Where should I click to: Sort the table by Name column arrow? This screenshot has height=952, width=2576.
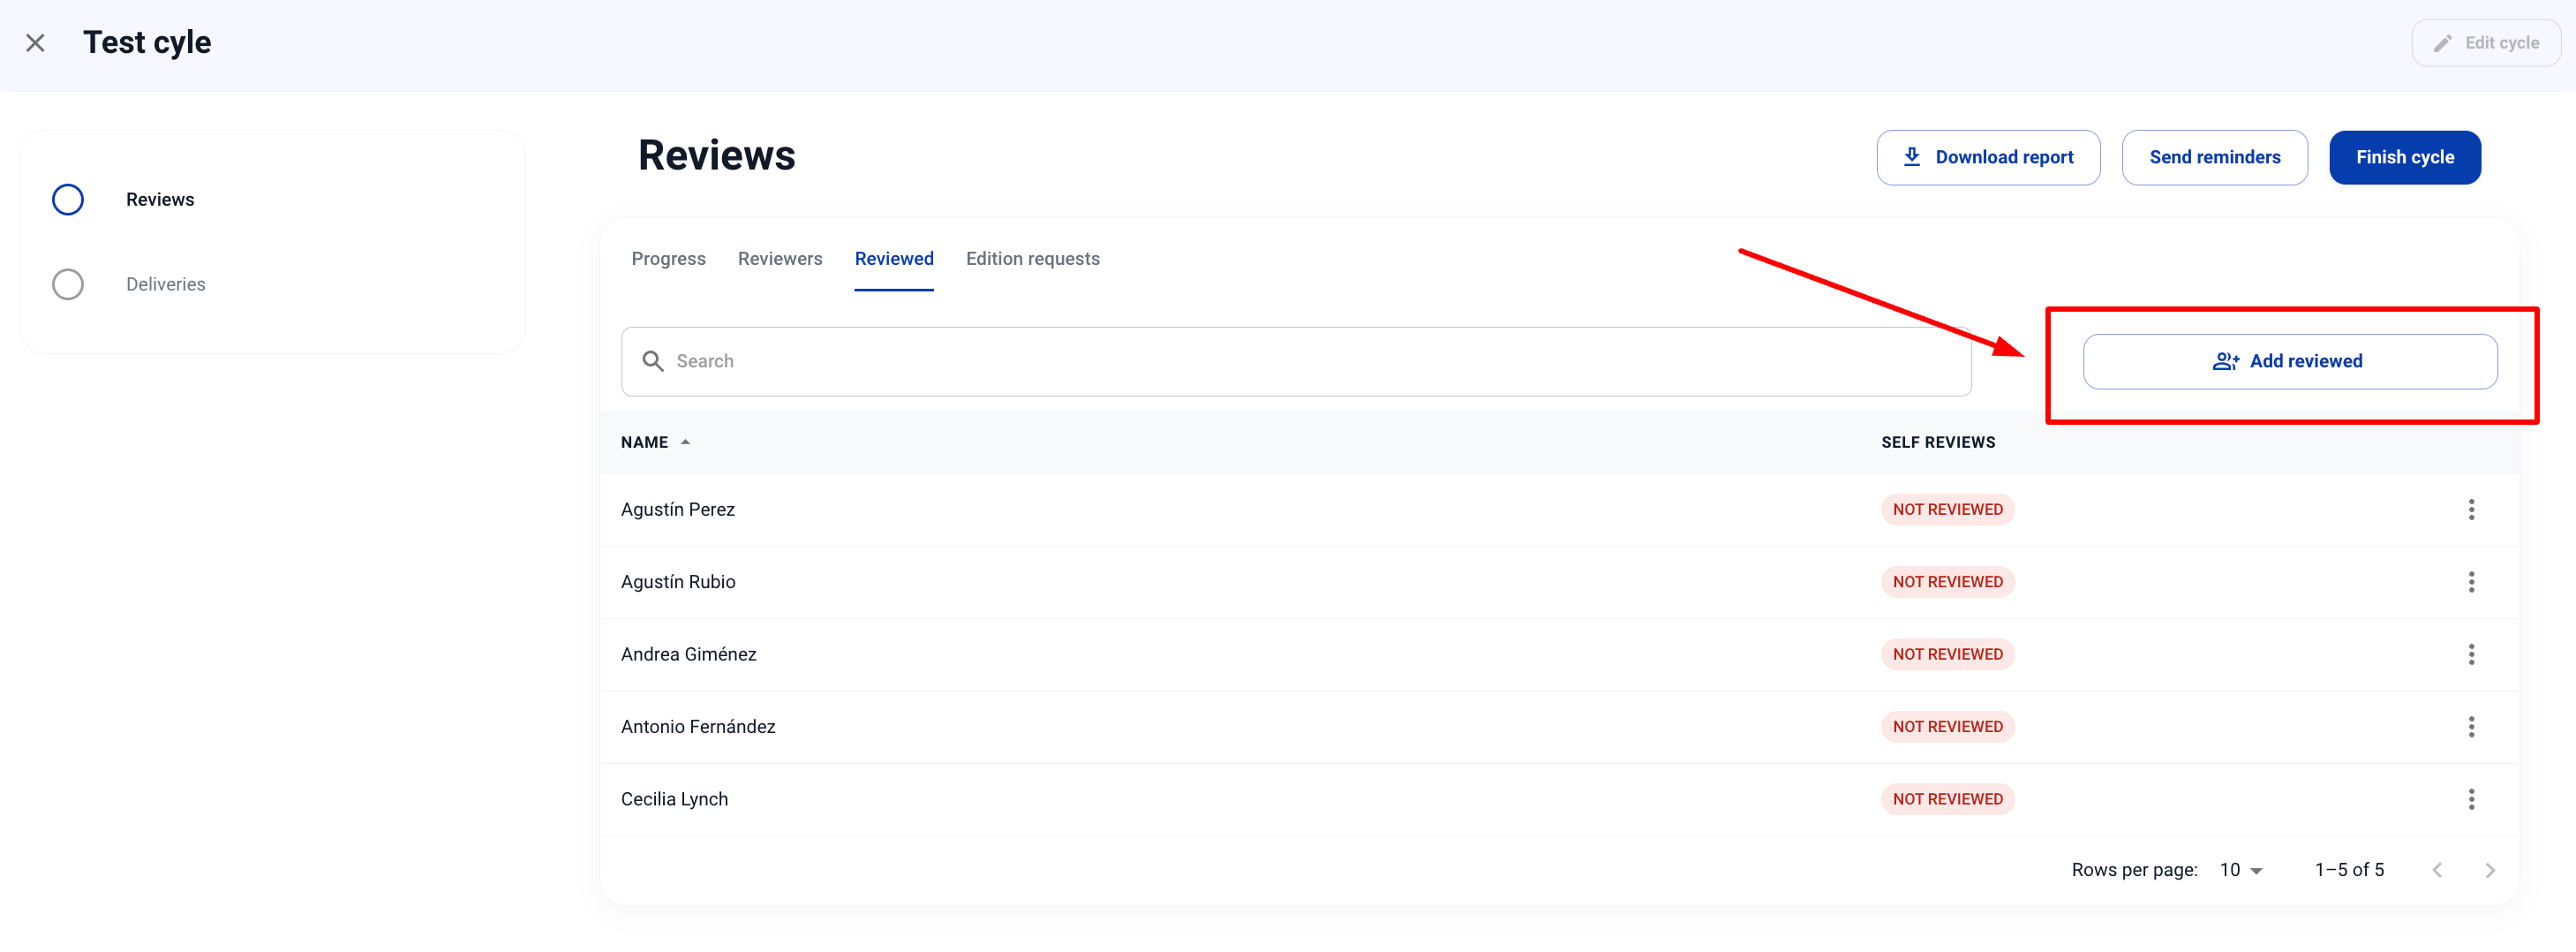click(x=685, y=442)
